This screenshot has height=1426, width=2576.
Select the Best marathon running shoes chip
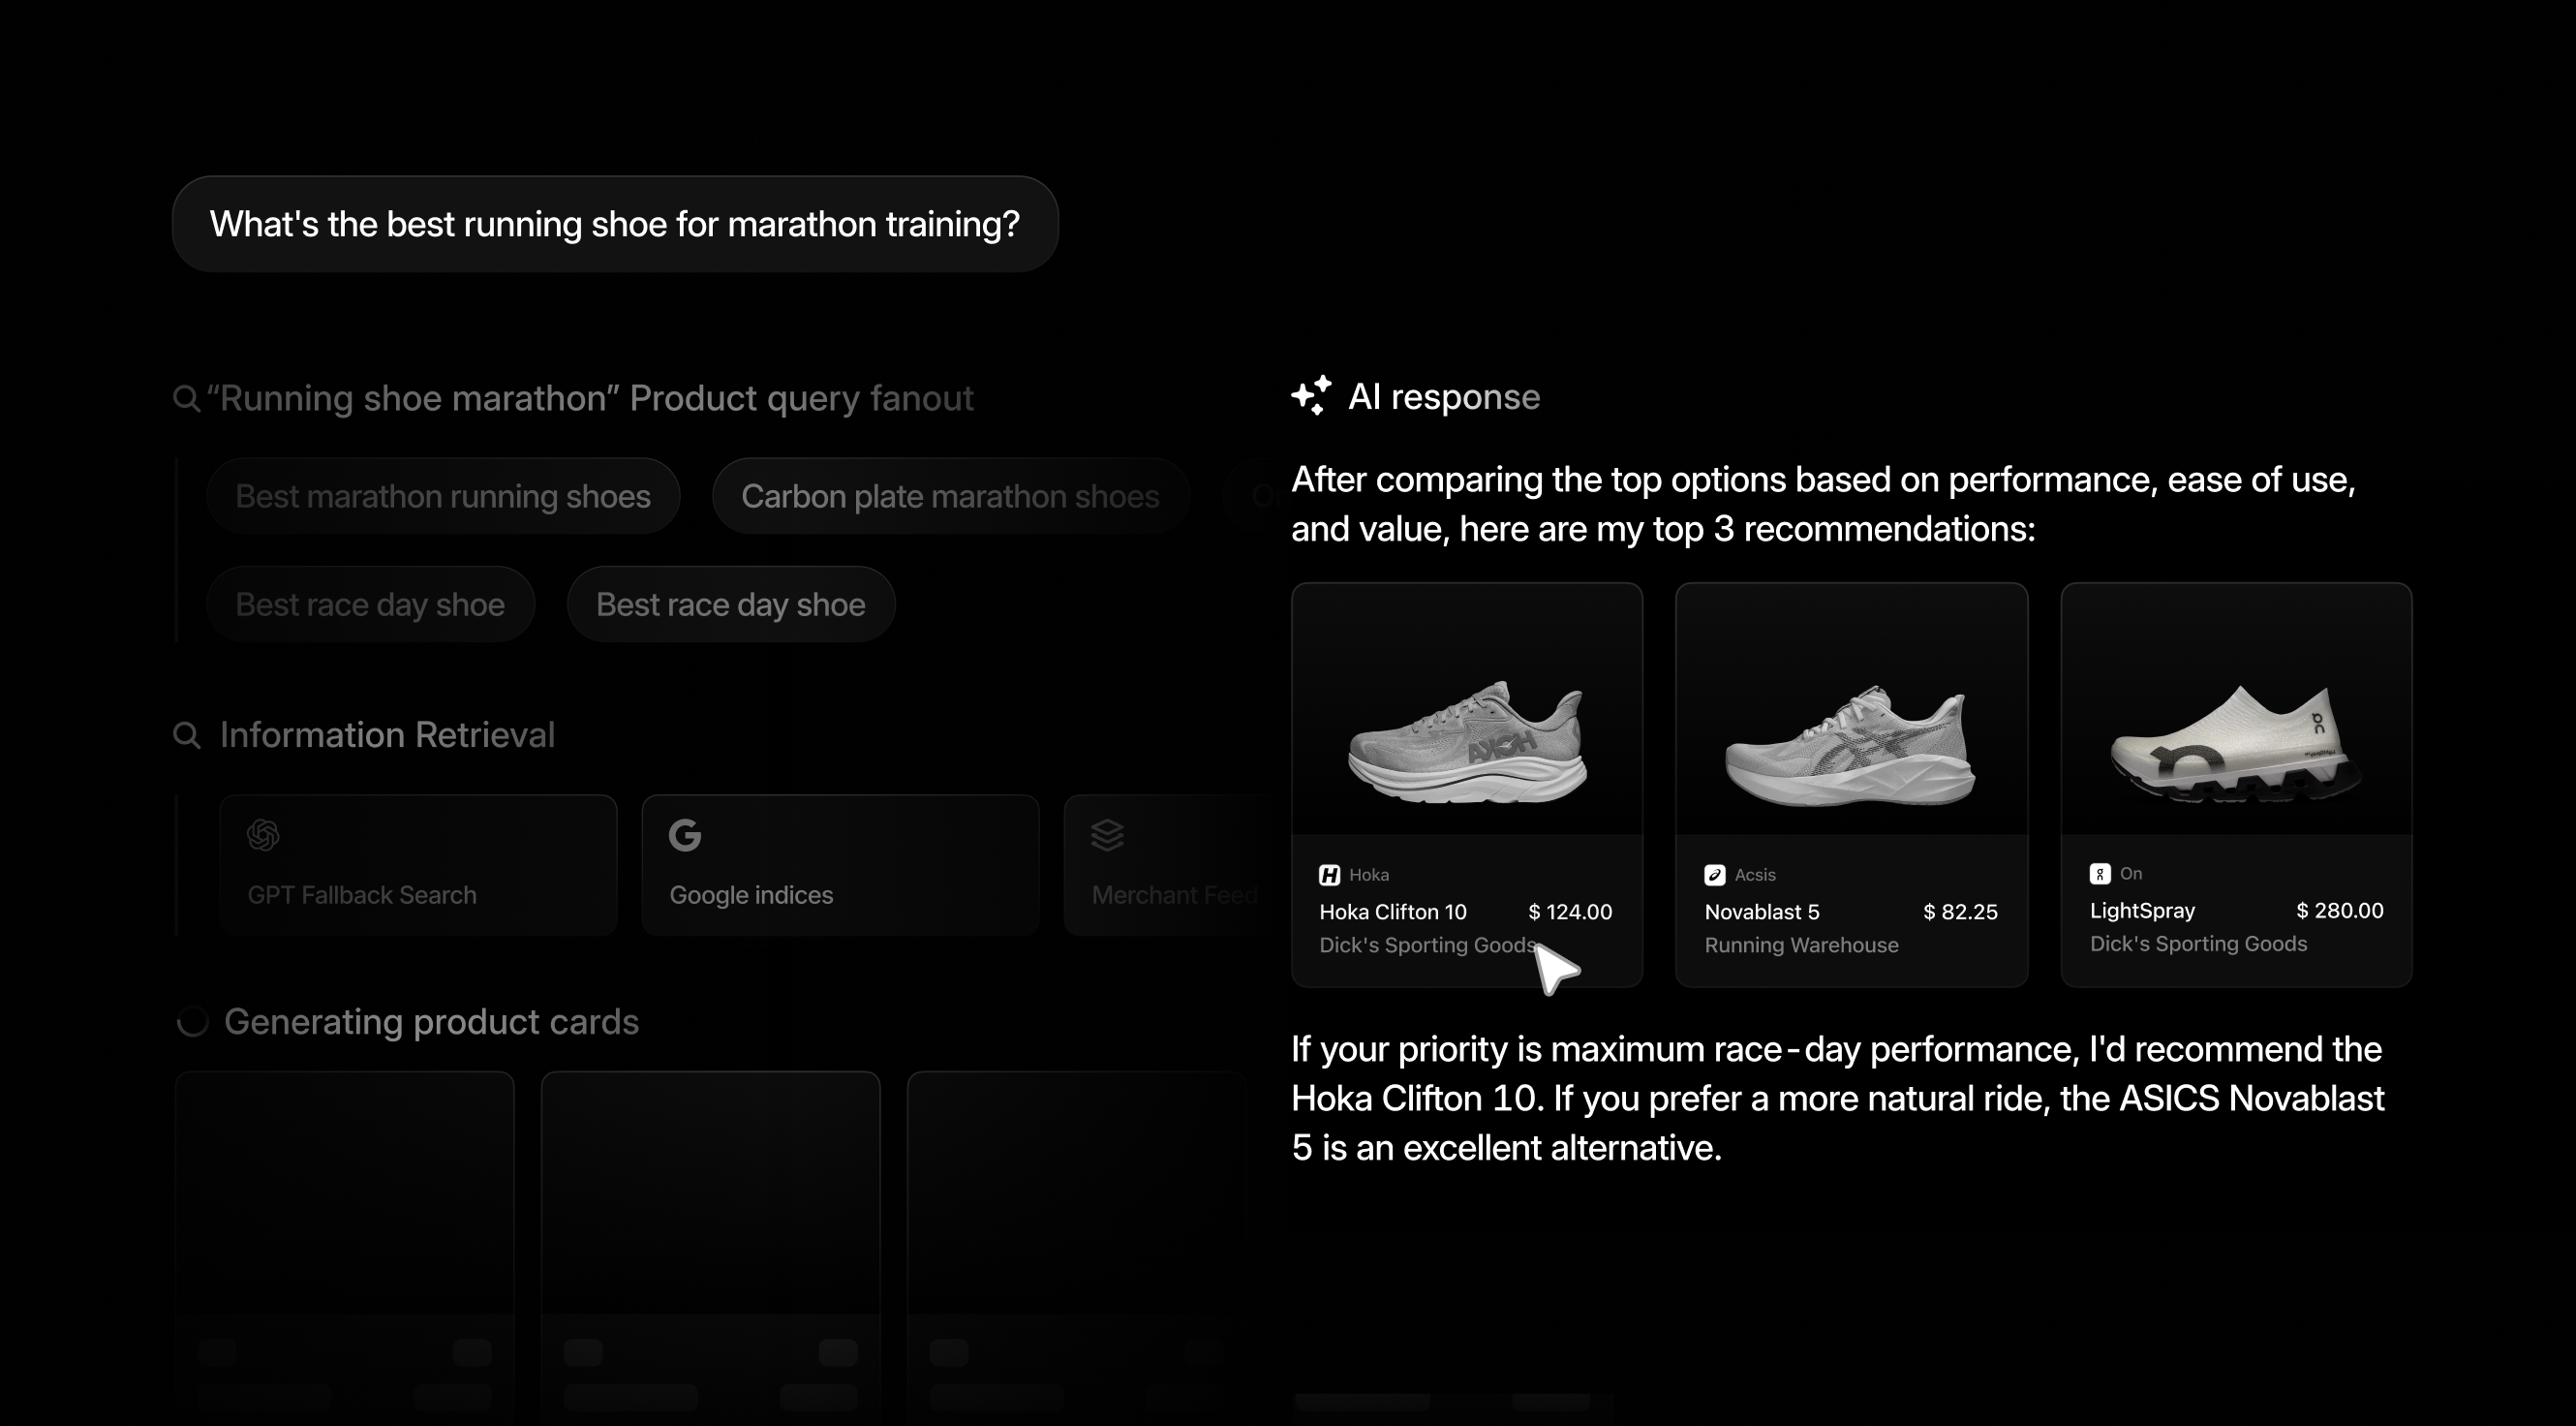click(x=443, y=496)
